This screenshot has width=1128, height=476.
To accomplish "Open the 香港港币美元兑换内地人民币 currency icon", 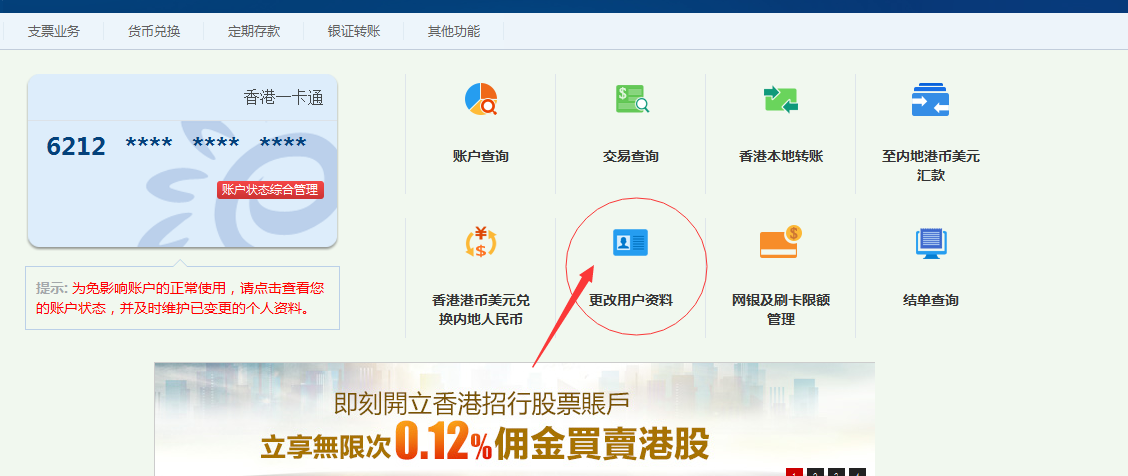I will coord(481,242).
